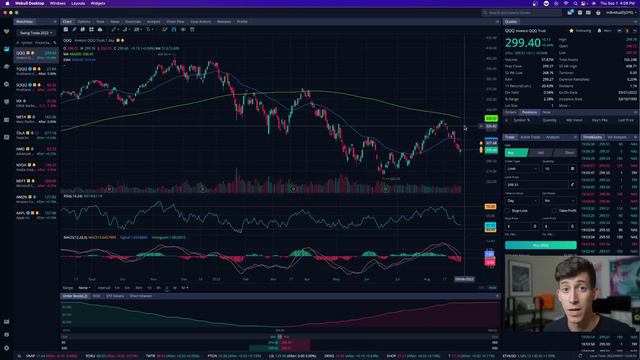The height and width of the screenshot is (360, 640).
Task: Enable the Stop Loss checkbox
Action: pyautogui.click(x=508, y=211)
